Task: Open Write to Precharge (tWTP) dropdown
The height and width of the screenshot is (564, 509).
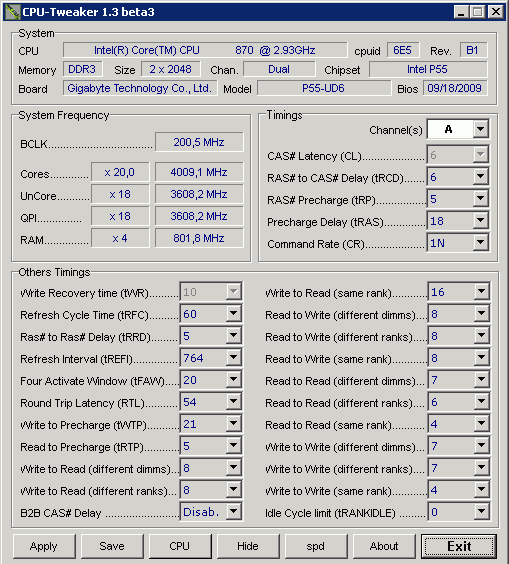Action: coord(233,424)
